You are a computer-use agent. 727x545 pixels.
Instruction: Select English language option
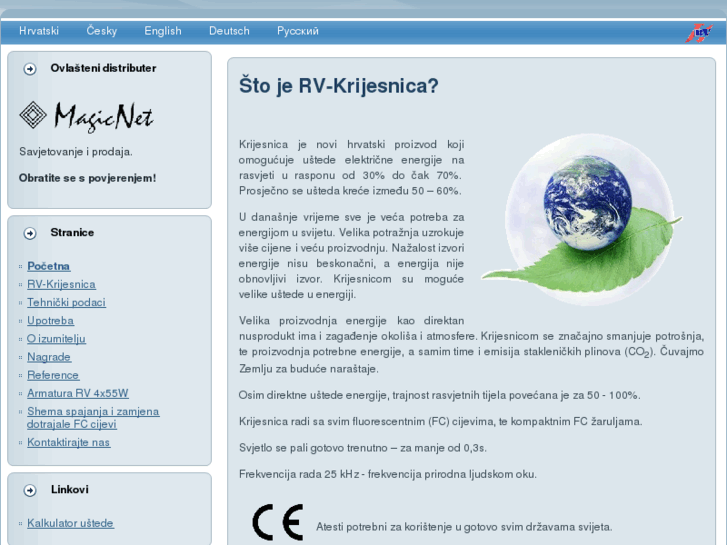[x=163, y=31]
